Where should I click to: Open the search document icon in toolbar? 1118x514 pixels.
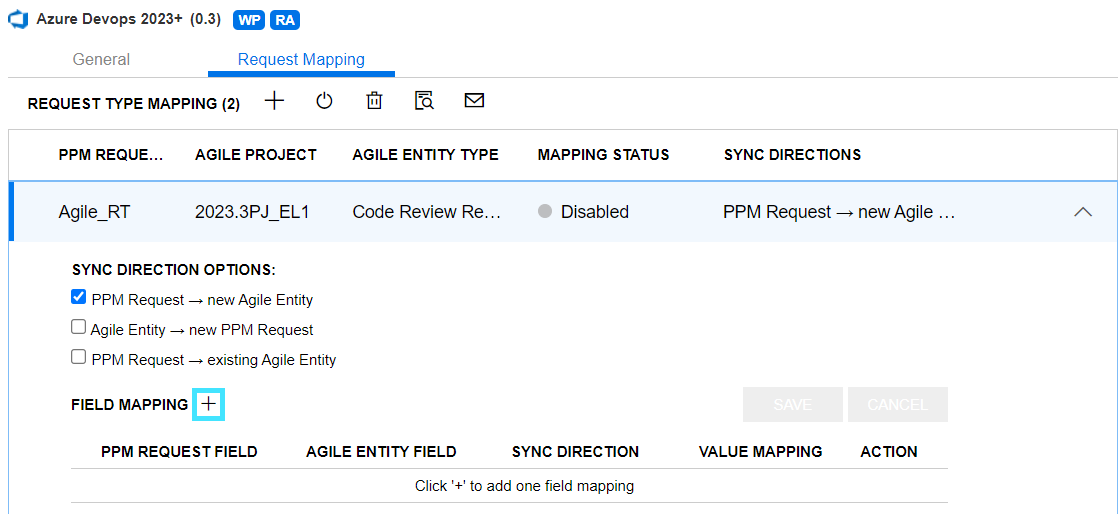pyautogui.click(x=424, y=101)
